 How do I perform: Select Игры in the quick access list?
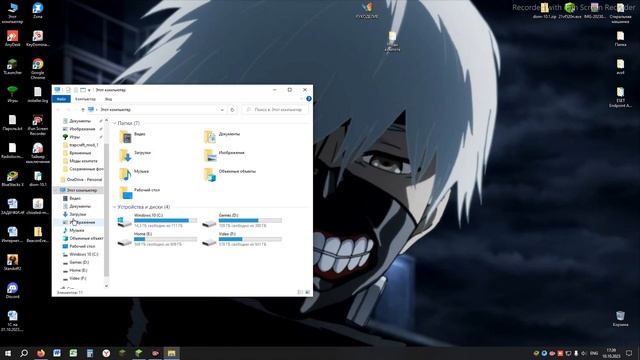[x=71, y=137]
